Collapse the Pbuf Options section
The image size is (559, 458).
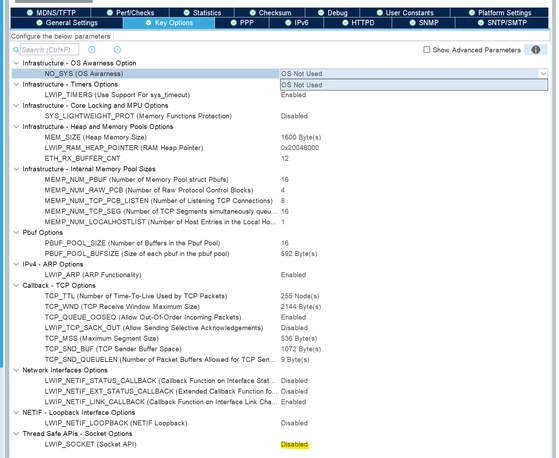pos(16,232)
